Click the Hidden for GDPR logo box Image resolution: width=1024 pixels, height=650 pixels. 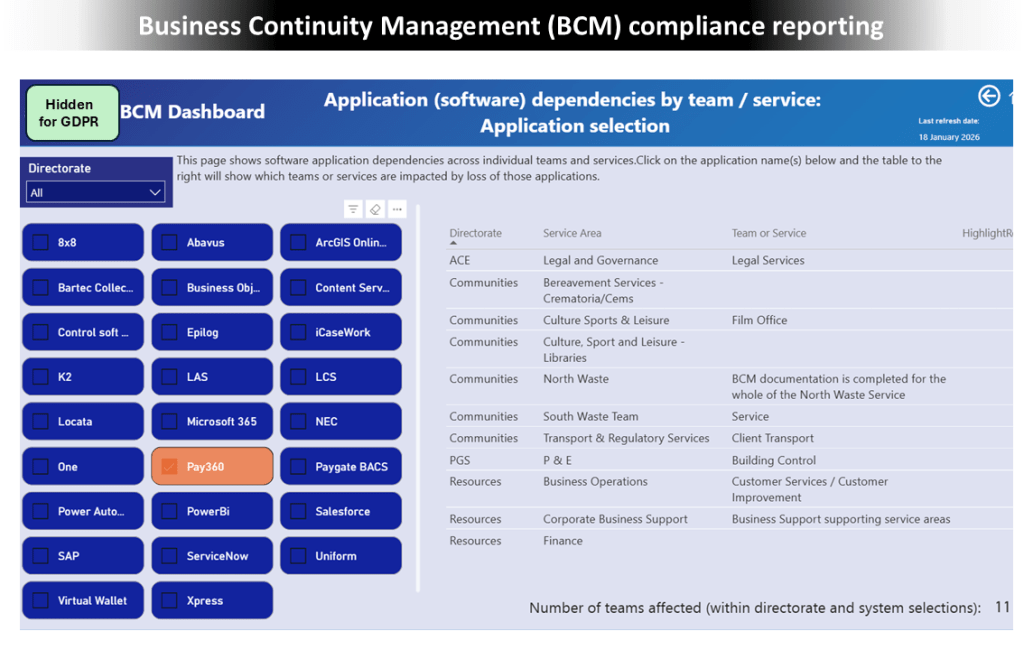click(72, 113)
